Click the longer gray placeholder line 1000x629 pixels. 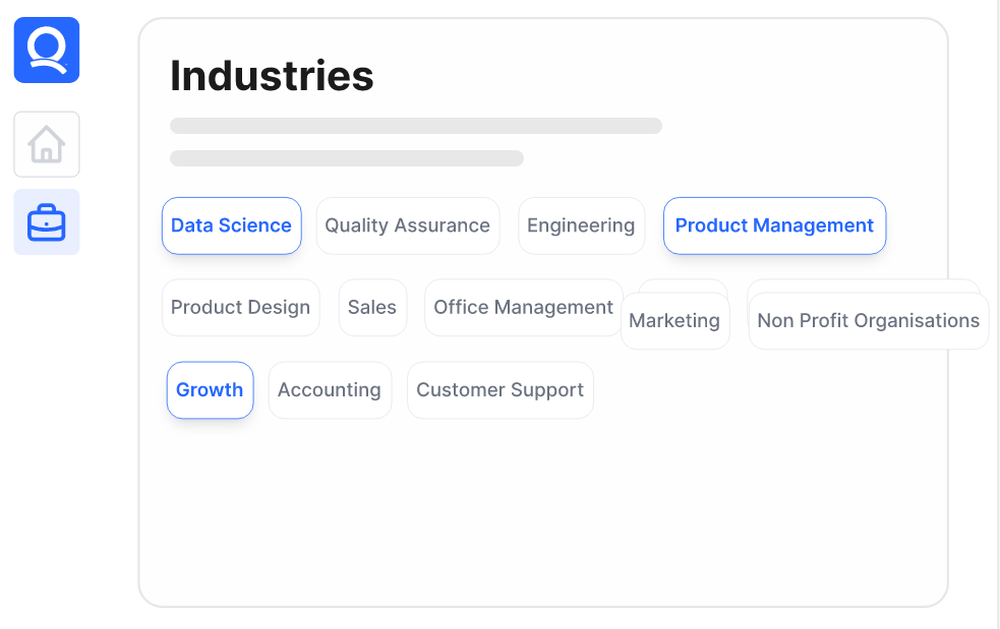click(416, 126)
